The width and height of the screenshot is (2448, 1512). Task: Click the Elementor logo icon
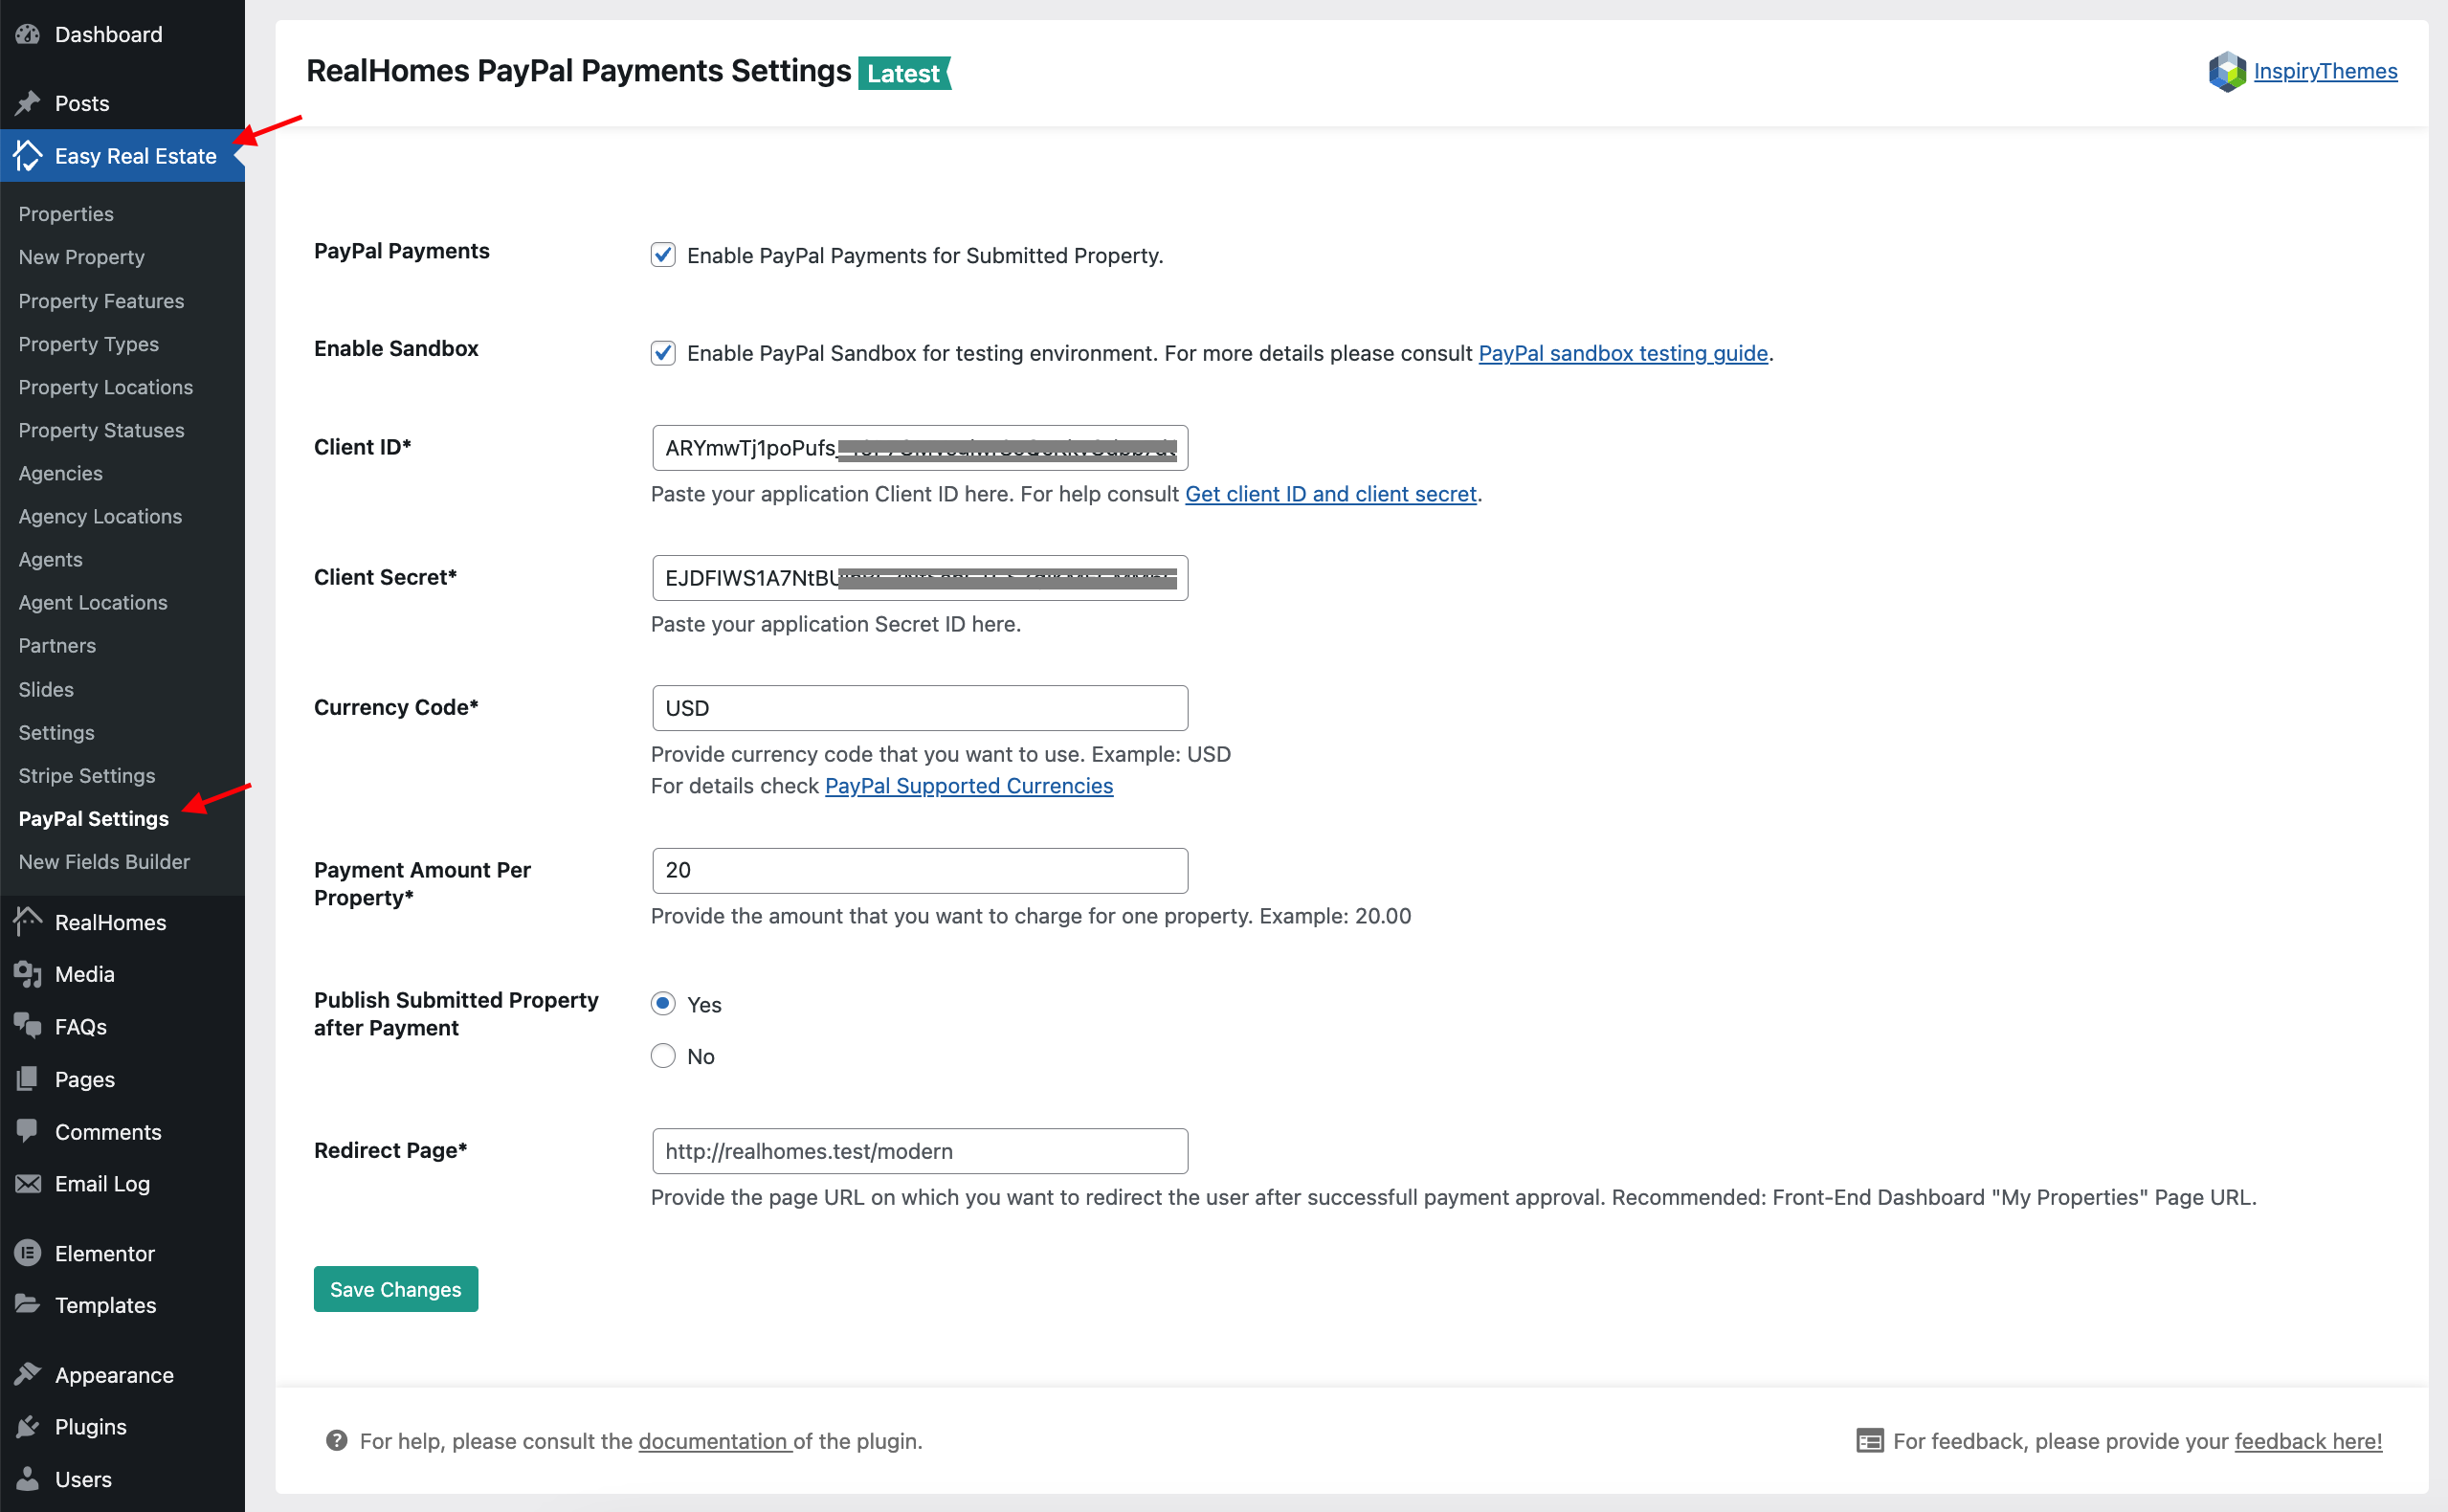point(28,1253)
